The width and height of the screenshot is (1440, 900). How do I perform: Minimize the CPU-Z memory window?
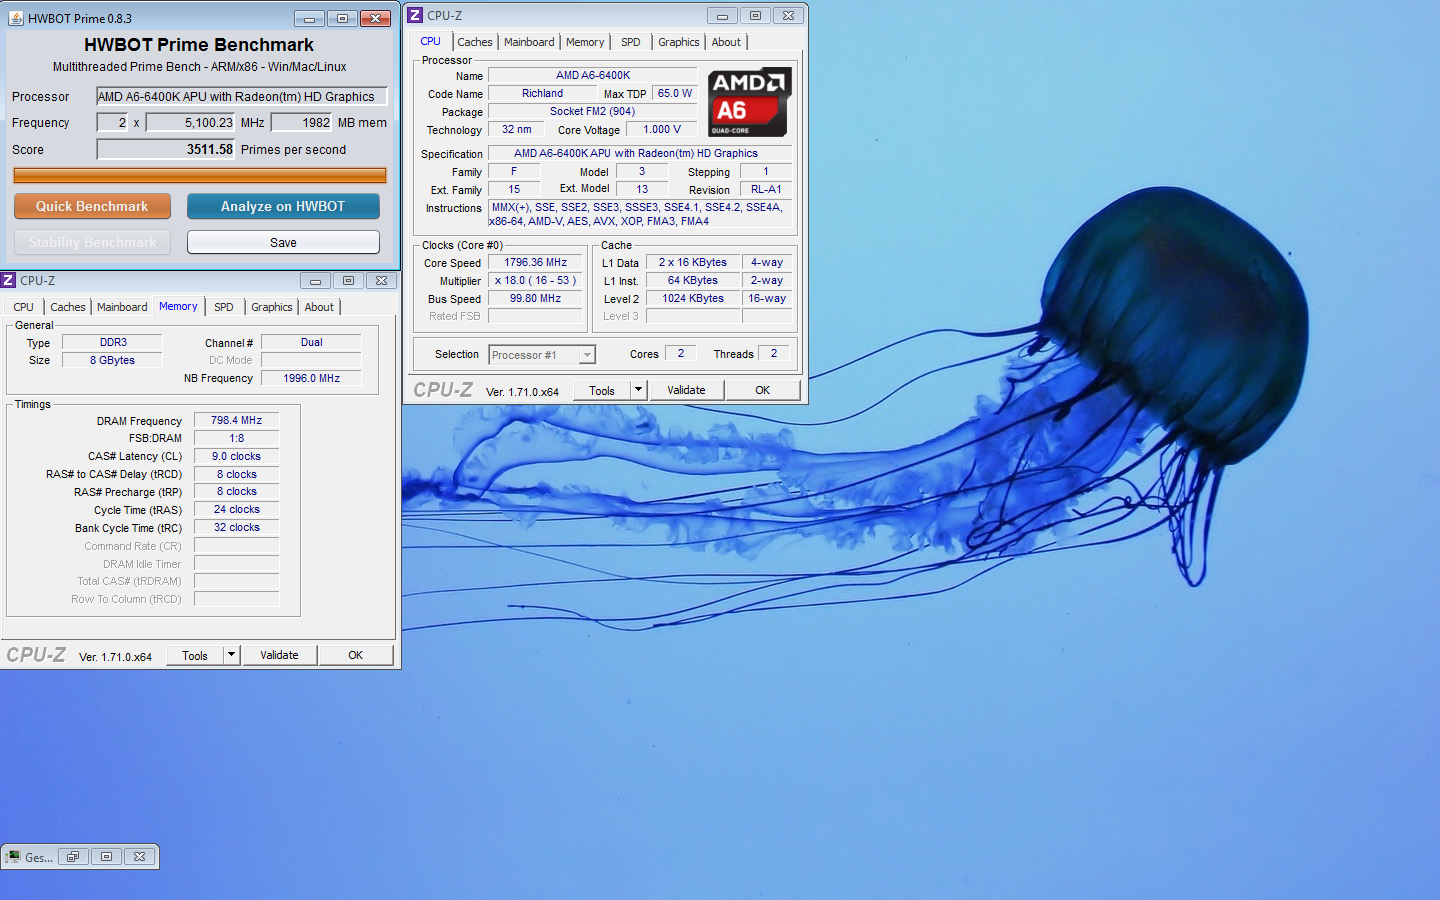315,281
